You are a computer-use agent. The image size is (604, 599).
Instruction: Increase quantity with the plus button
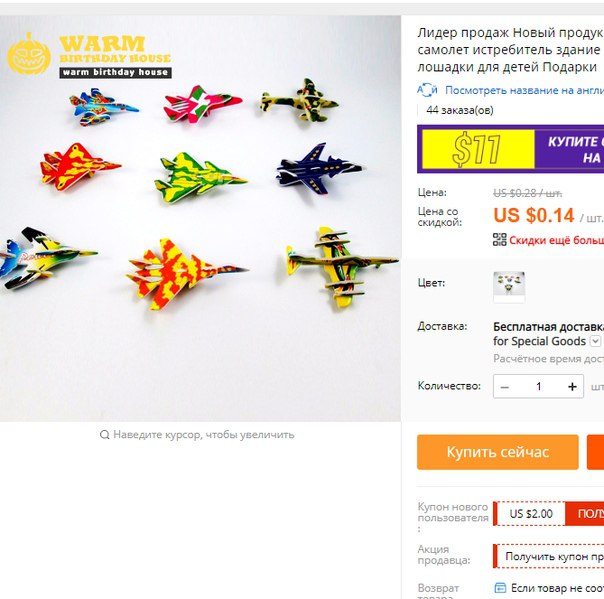572,387
